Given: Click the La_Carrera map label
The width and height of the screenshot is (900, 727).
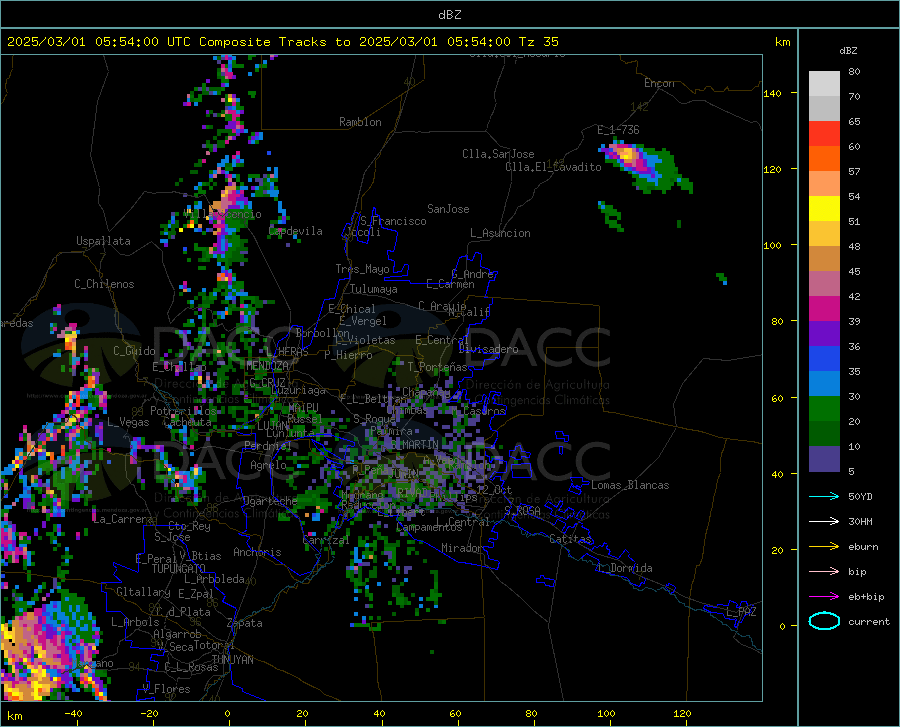Looking at the screenshot, I should (123, 519).
